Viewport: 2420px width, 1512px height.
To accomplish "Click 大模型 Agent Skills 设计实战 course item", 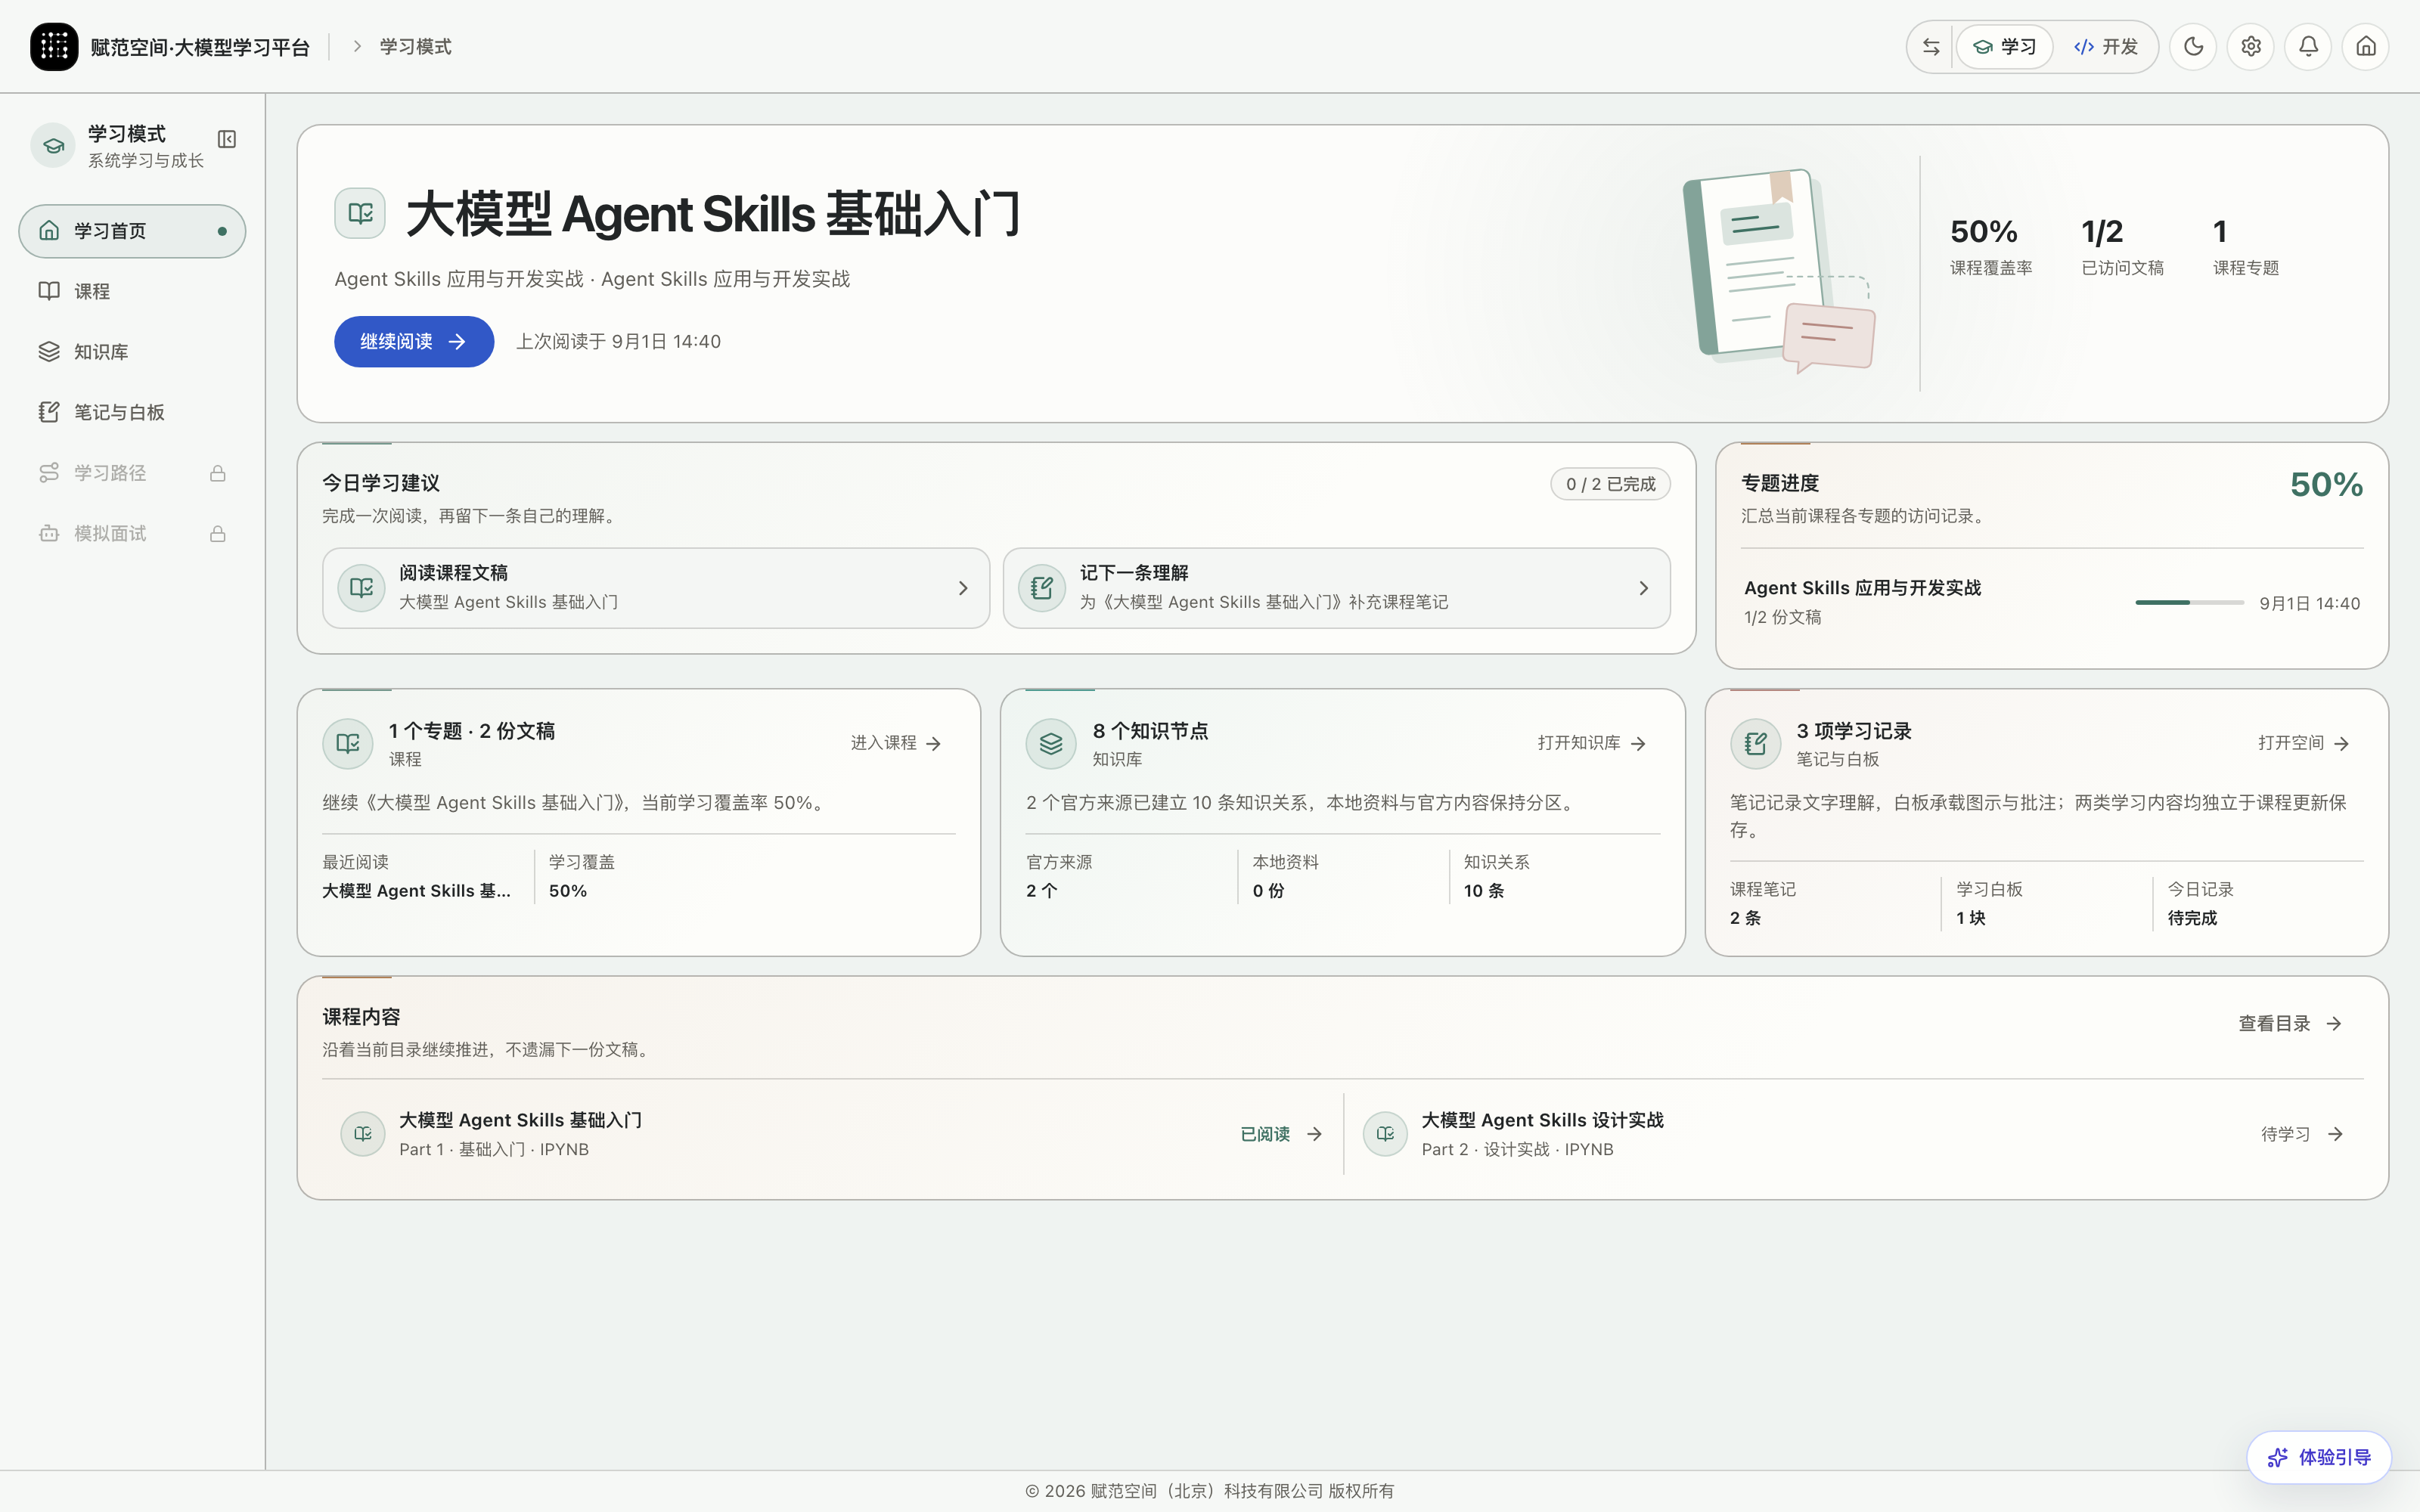I will pyautogui.click(x=1854, y=1134).
